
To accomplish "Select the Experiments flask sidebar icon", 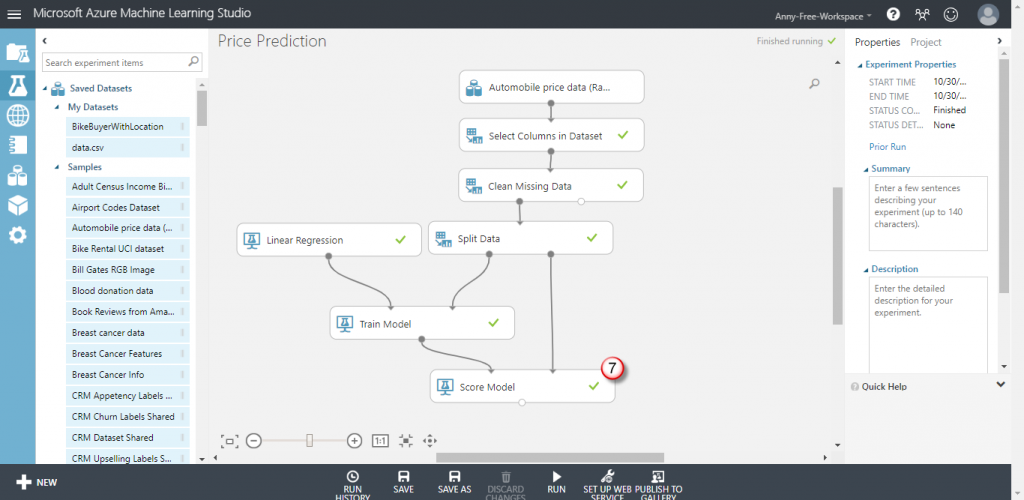I will [x=18, y=86].
